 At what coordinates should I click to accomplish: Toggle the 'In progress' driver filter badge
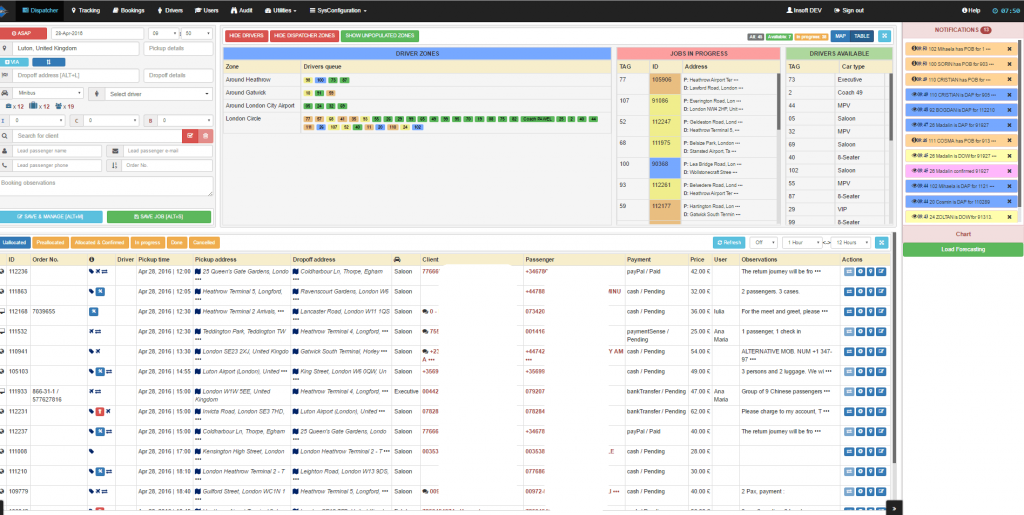pos(812,37)
